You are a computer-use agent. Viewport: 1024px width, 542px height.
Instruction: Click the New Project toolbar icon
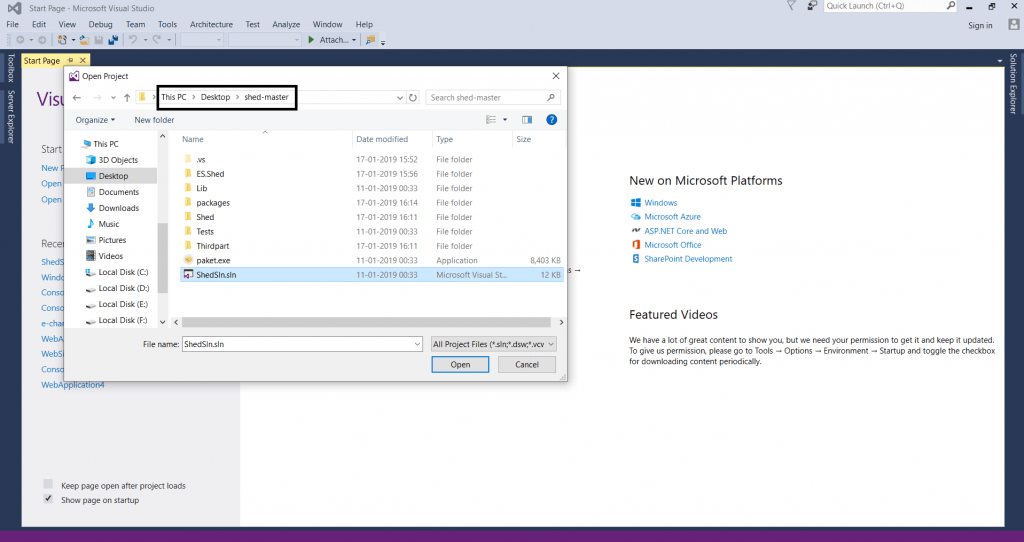(62, 40)
